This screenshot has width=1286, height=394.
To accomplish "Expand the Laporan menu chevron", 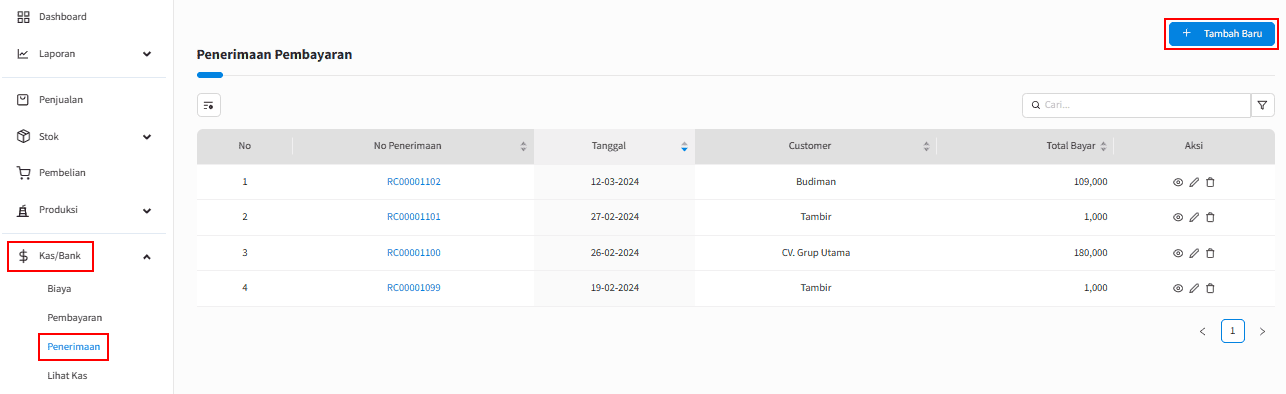I will pos(147,54).
